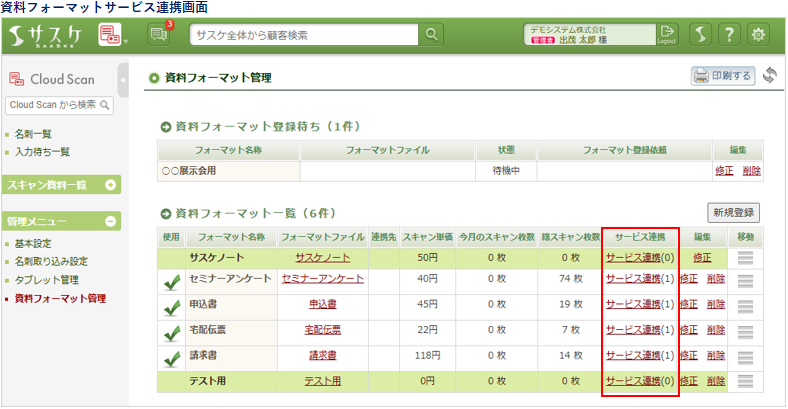
Task: Focus the サスケ全体から顧客検索 search field
Action: [304, 35]
